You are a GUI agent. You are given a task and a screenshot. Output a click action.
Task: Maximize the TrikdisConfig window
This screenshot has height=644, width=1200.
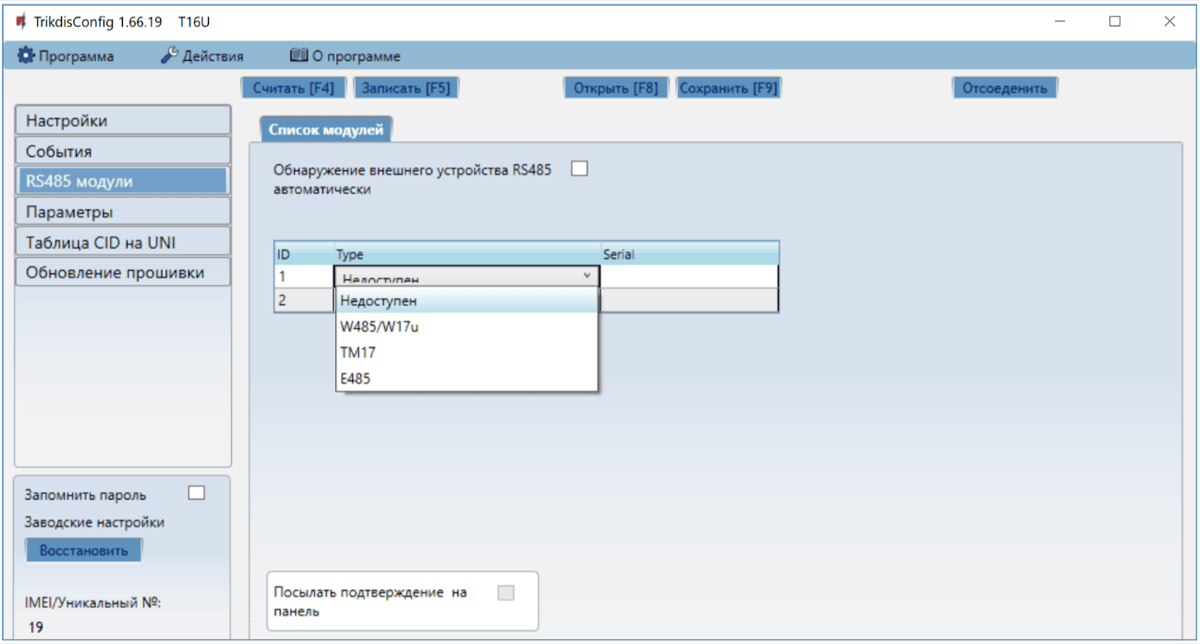1115,21
